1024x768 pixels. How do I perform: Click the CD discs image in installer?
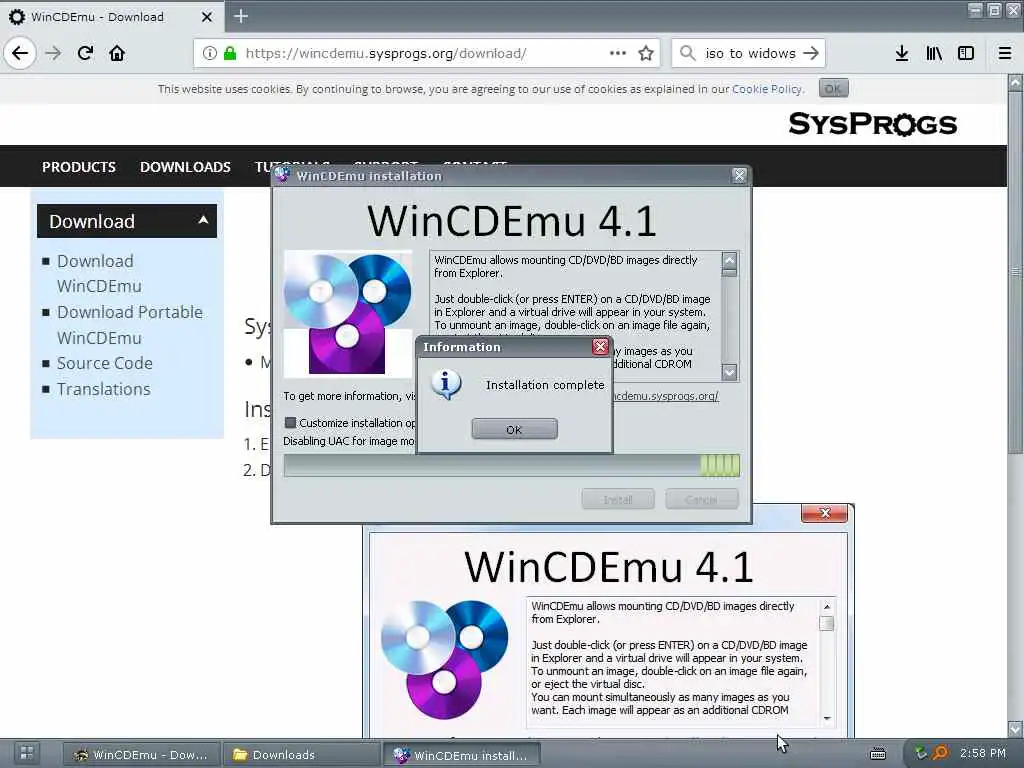348,313
